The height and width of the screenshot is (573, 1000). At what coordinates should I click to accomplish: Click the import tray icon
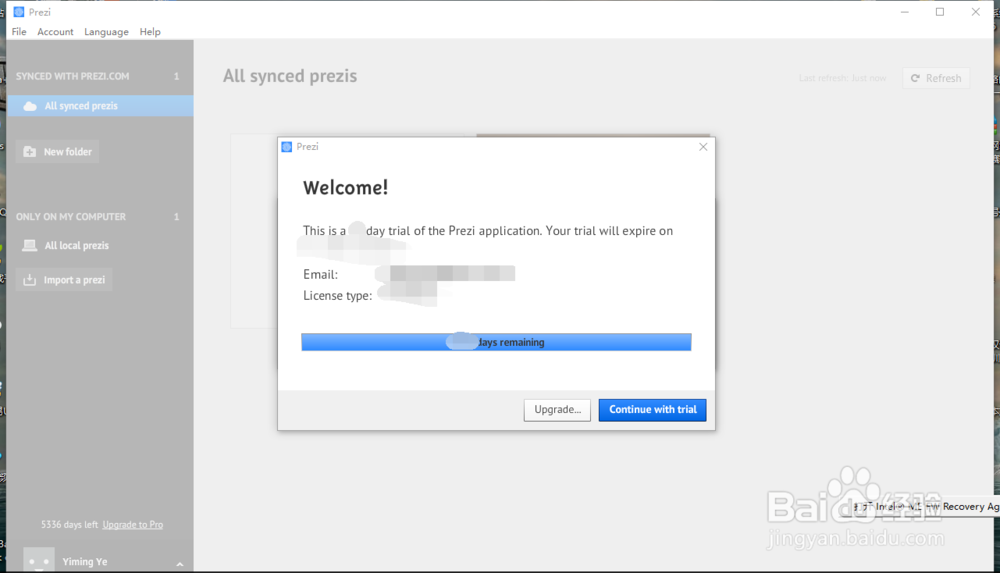click(x=29, y=280)
